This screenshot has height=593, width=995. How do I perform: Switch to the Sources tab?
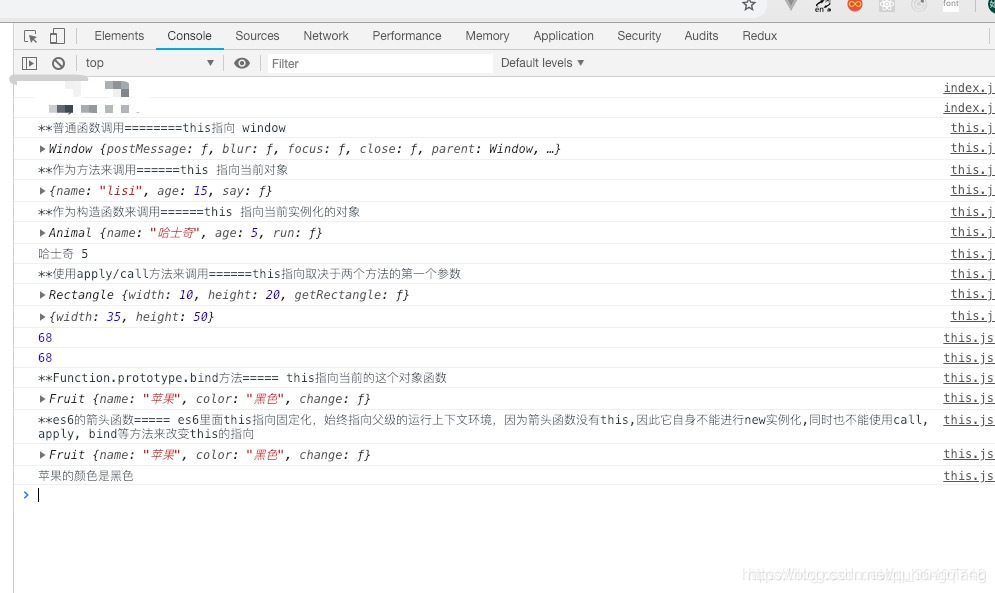pyautogui.click(x=257, y=36)
